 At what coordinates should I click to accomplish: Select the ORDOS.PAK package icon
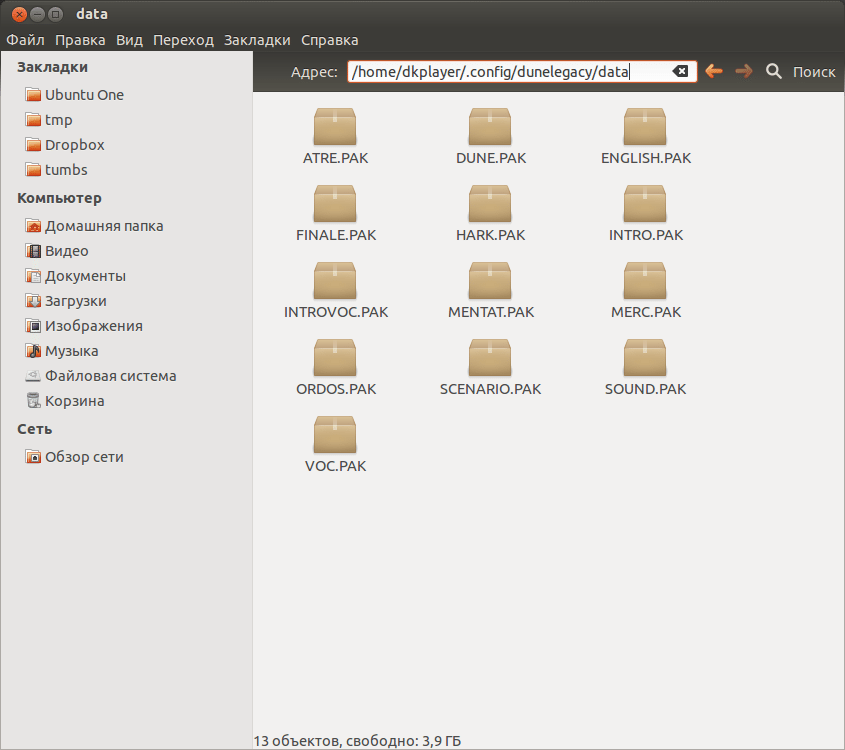tap(335, 358)
